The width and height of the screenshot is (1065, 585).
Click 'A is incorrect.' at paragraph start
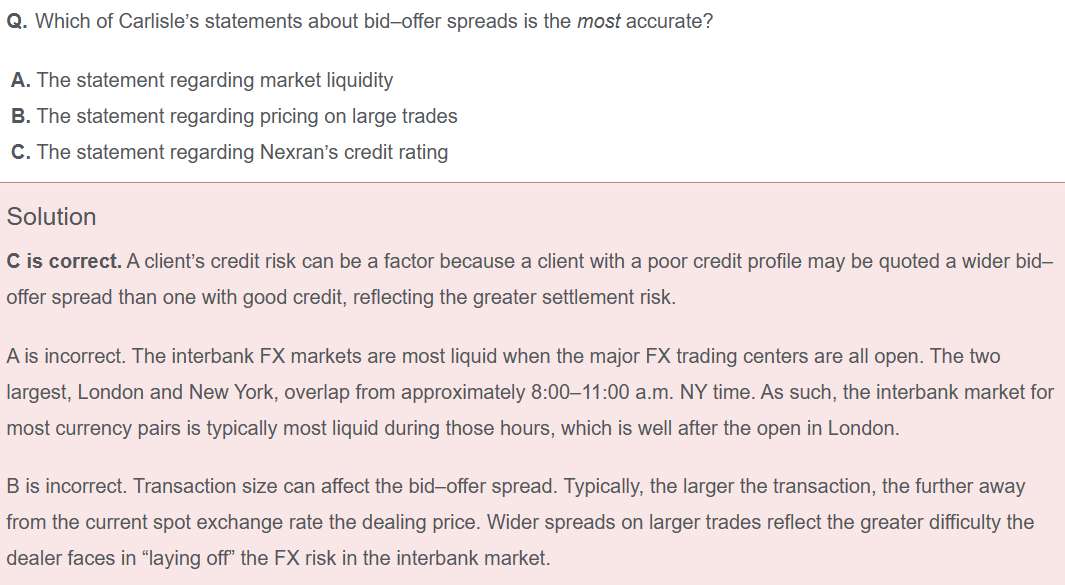64,356
